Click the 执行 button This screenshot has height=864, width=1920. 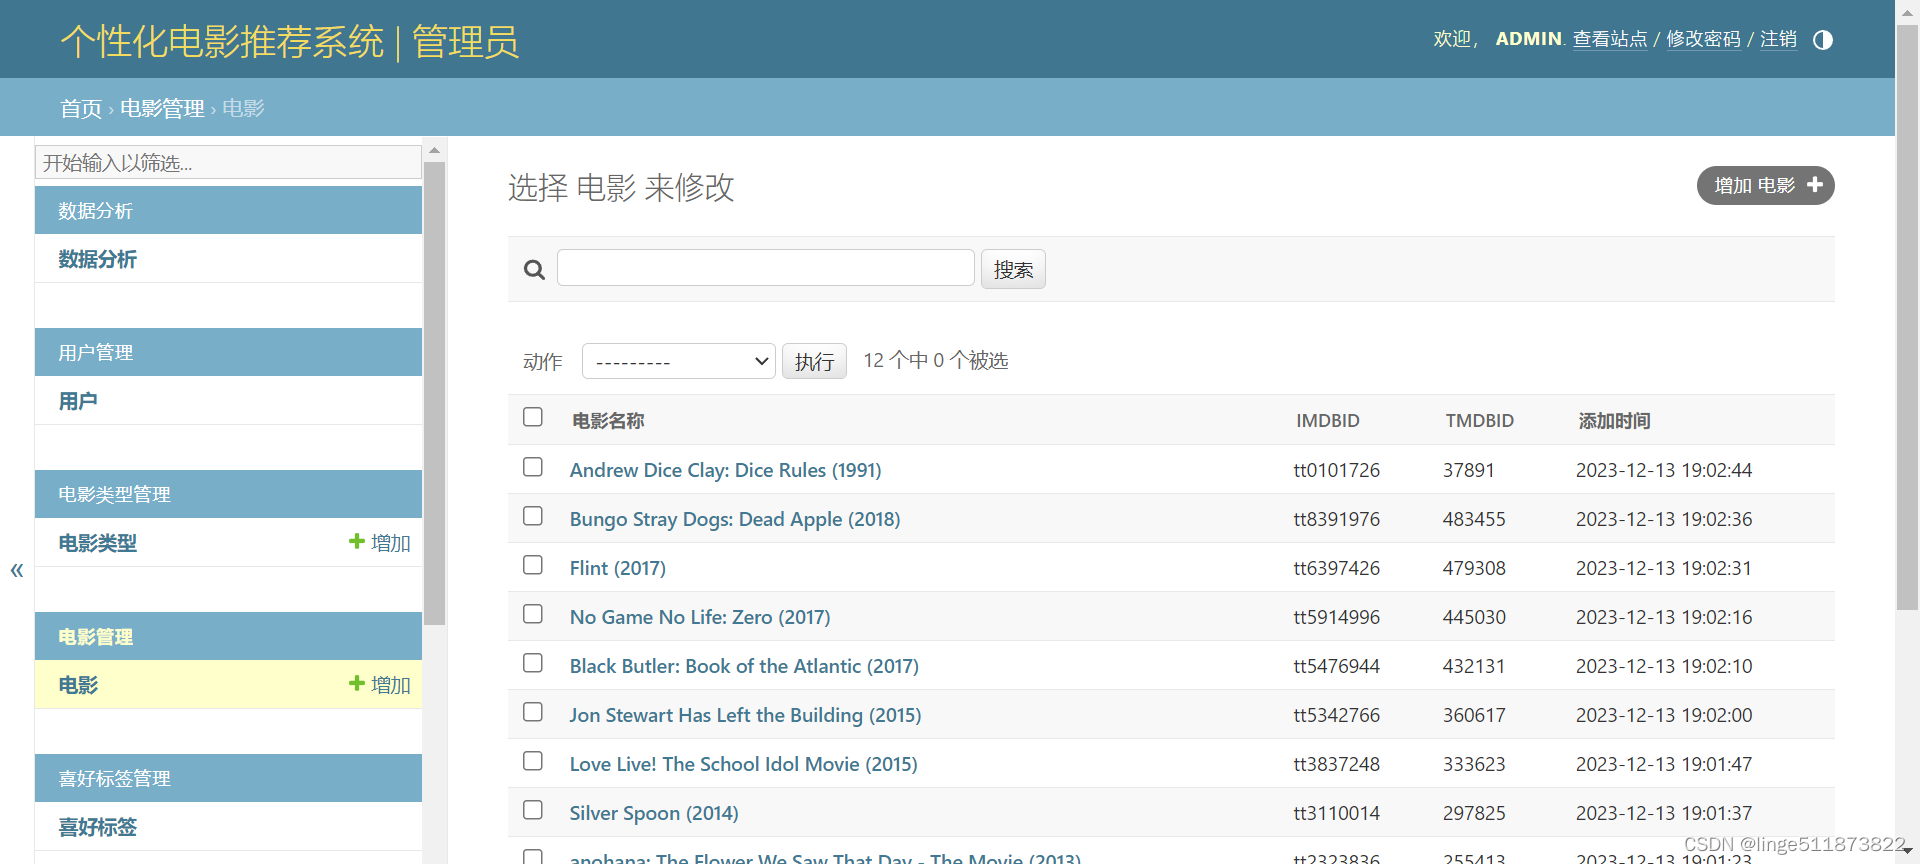click(814, 361)
